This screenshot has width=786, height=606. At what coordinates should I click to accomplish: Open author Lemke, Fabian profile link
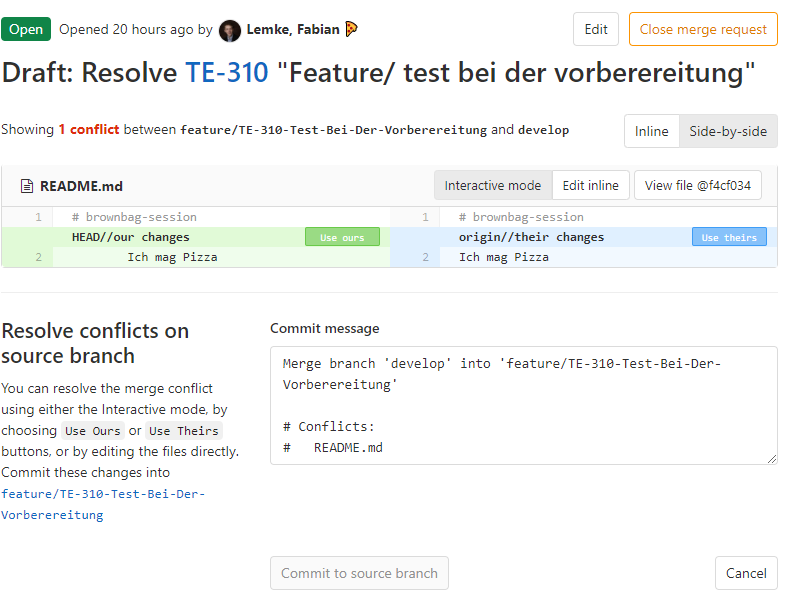293,29
